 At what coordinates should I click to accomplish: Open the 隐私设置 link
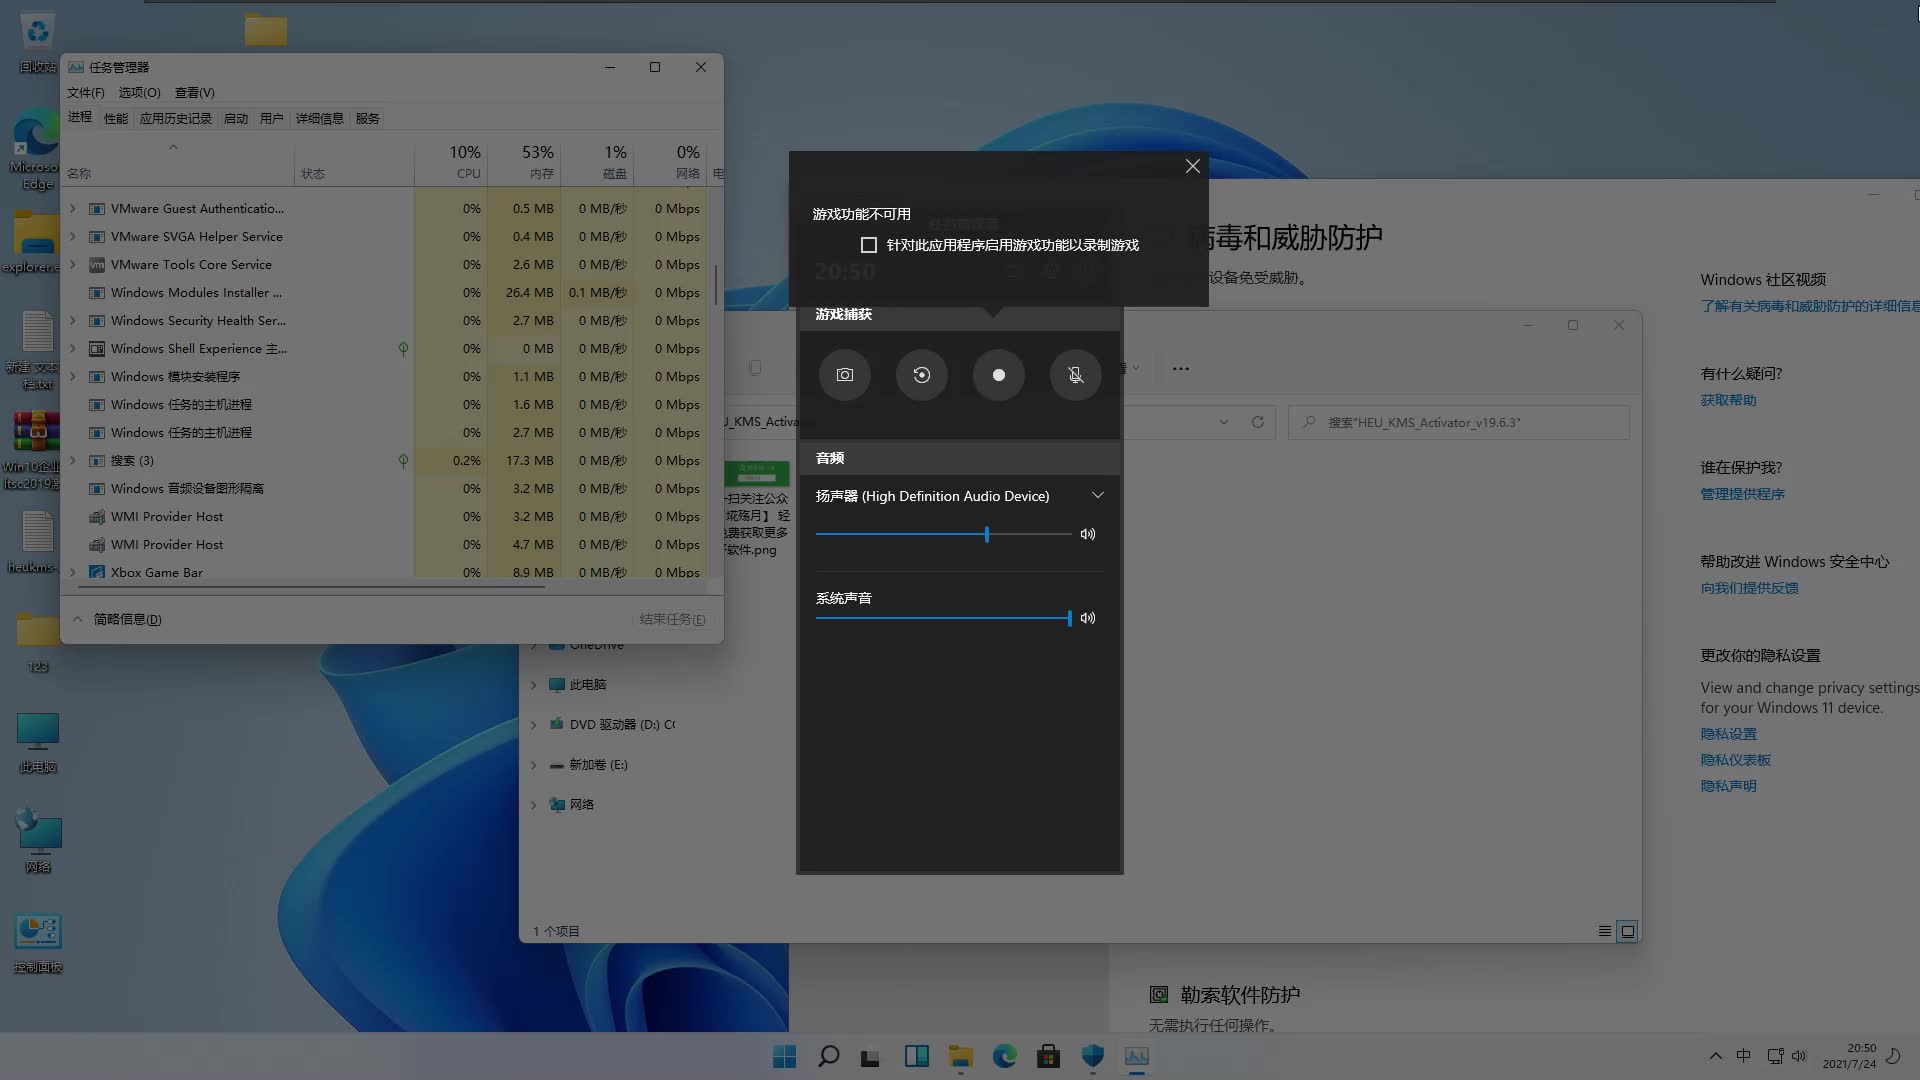click(x=1728, y=734)
